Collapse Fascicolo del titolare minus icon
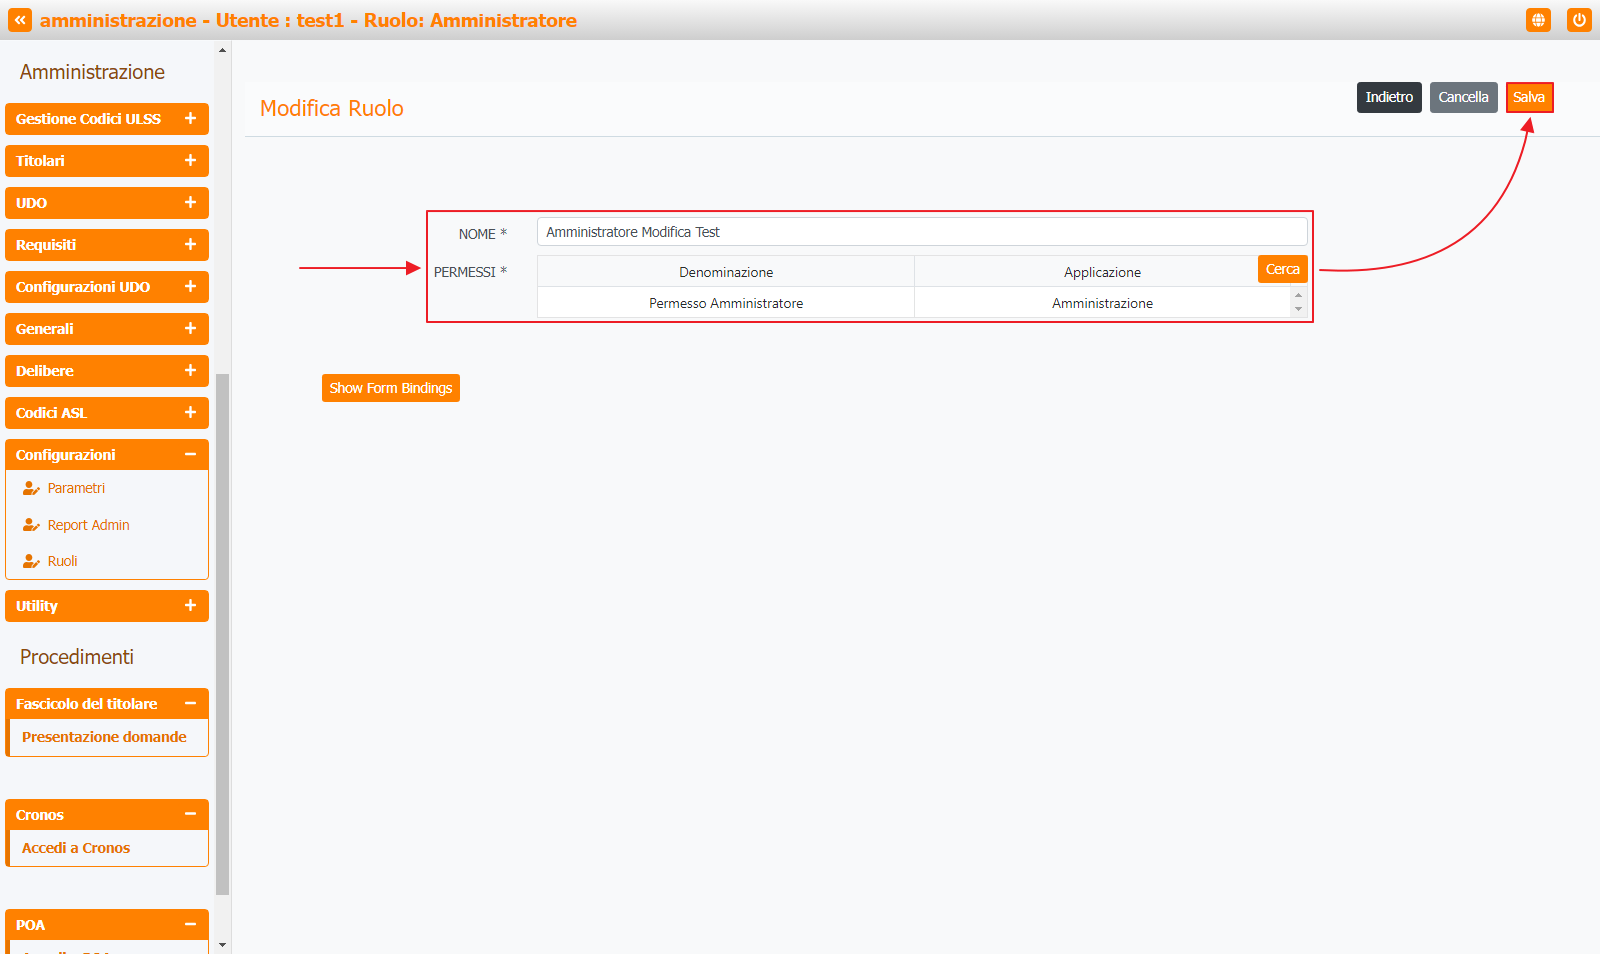Screen dimensions: 1600x954 point(190,704)
